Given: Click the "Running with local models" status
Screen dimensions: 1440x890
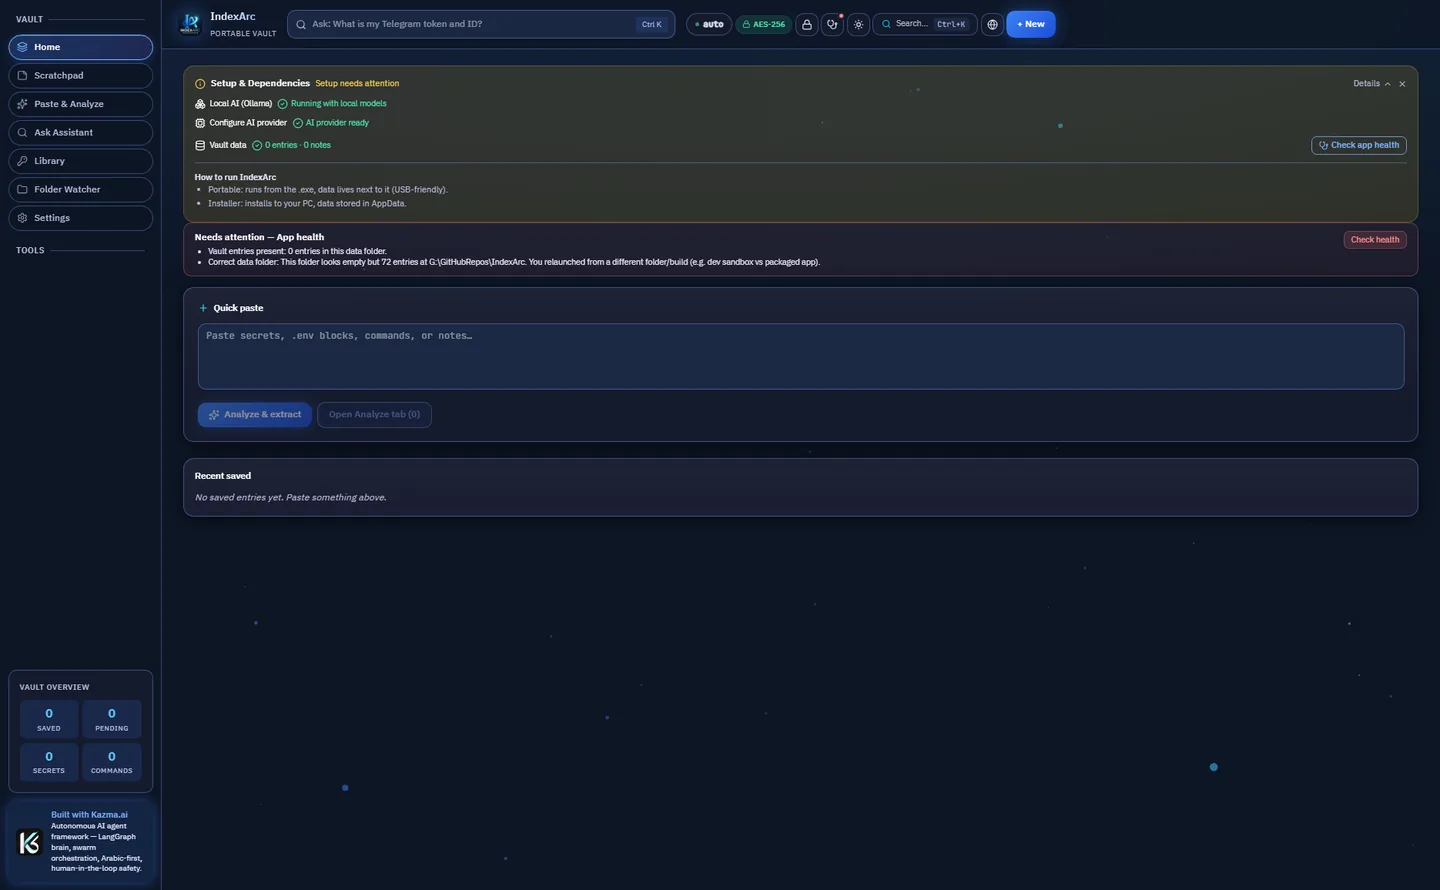Looking at the screenshot, I should pyautogui.click(x=338, y=104).
